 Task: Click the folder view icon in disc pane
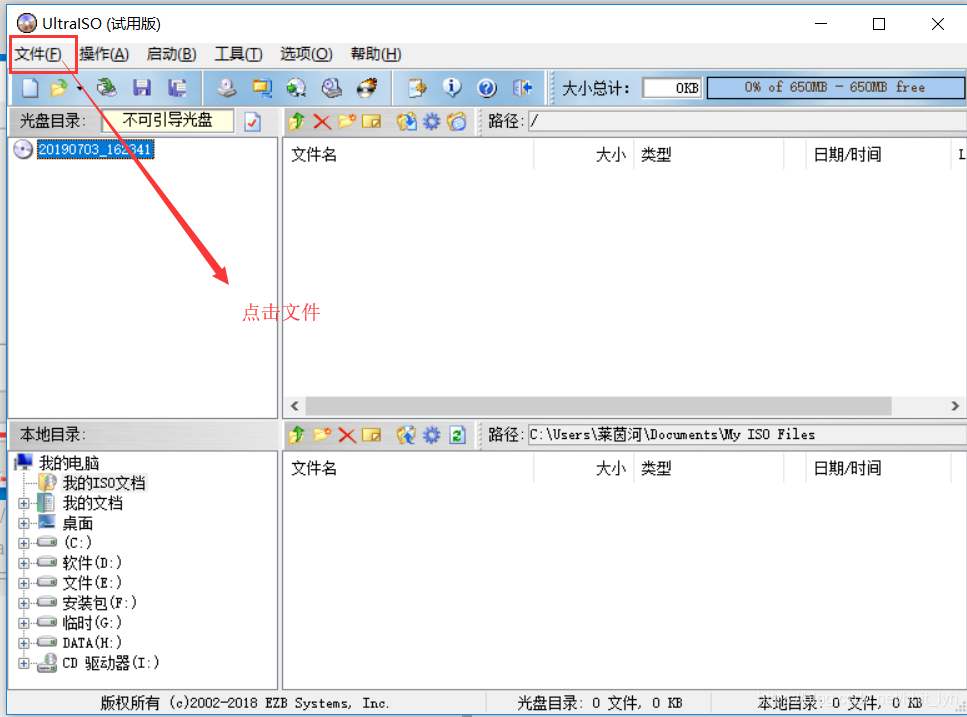(x=457, y=121)
